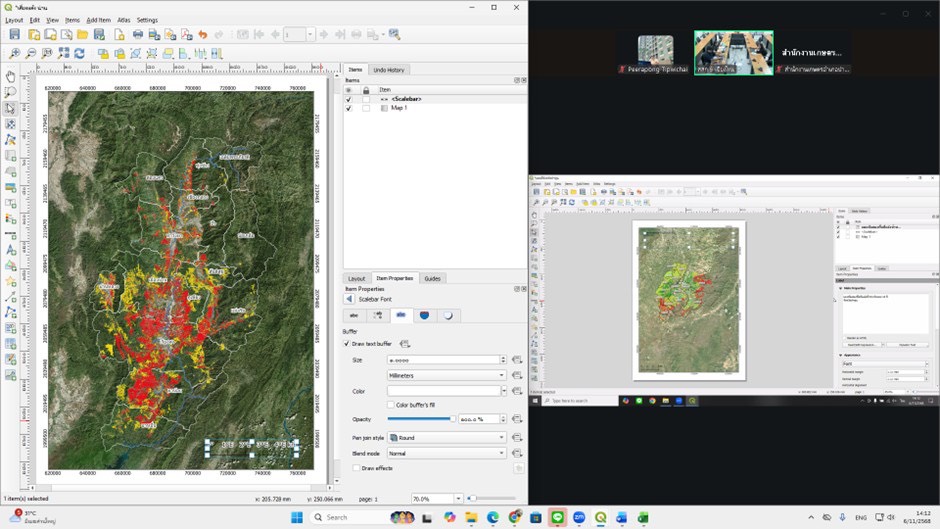Screen dimensions: 940x529
Task: Uncheck Draw text buffer checkbox
Action: click(347, 344)
